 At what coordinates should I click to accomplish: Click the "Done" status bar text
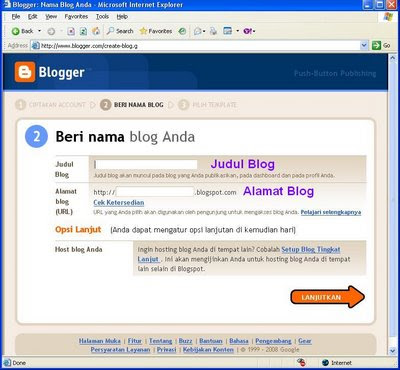[19, 363]
